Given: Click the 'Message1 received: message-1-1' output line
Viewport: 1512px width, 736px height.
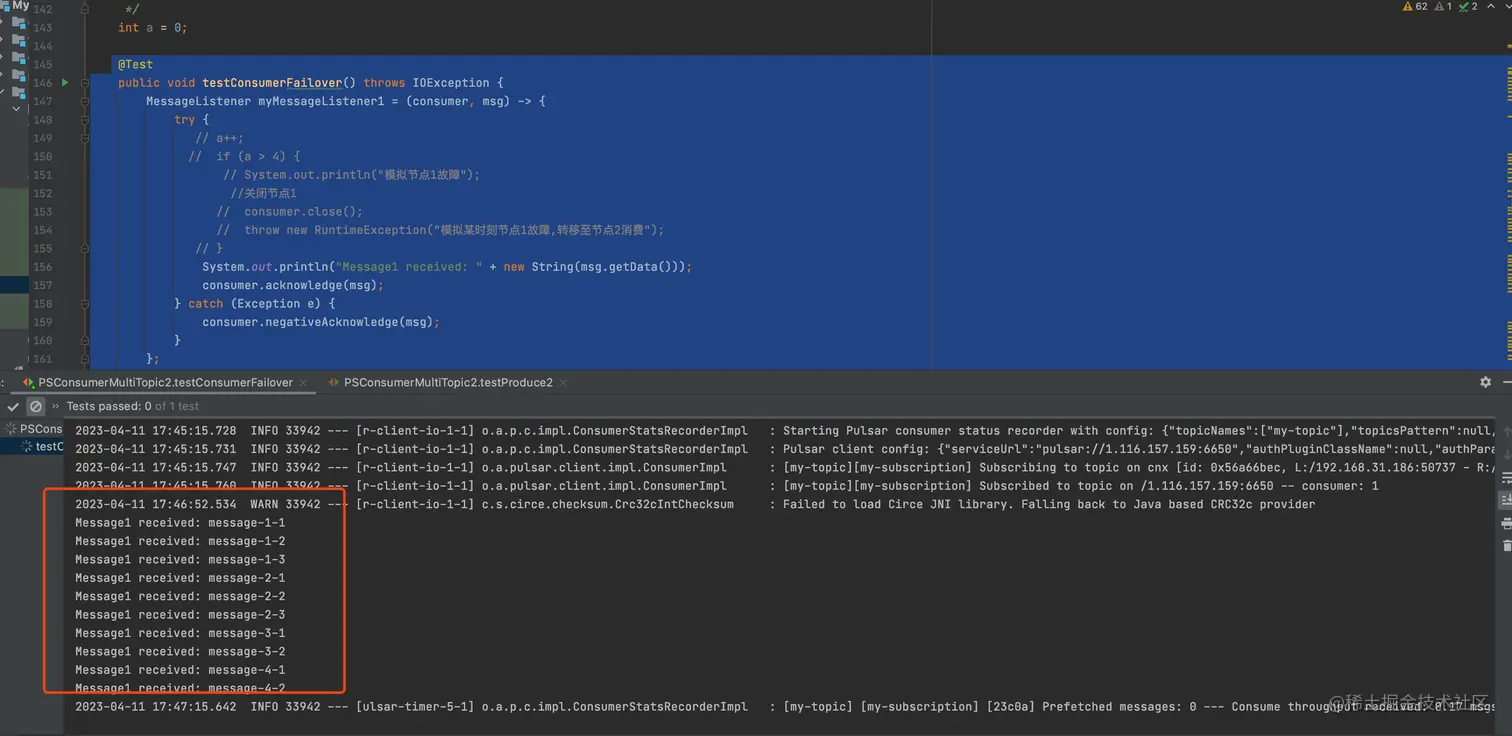Looking at the screenshot, I should click(x=180, y=523).
